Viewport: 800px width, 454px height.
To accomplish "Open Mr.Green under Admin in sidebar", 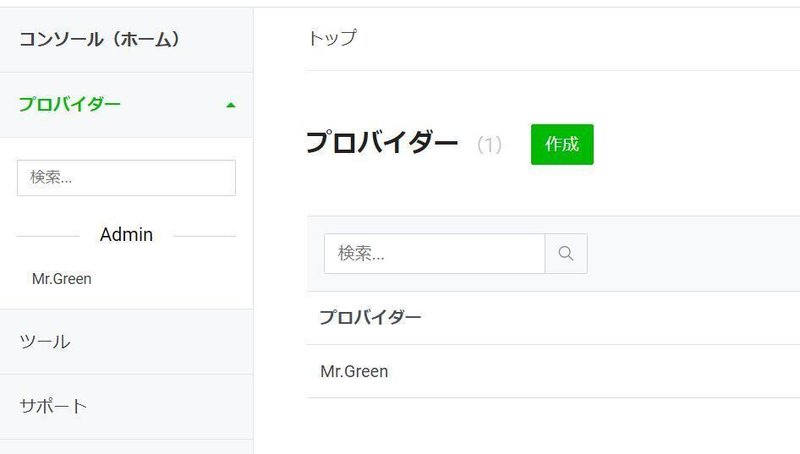I will [62, 279].
